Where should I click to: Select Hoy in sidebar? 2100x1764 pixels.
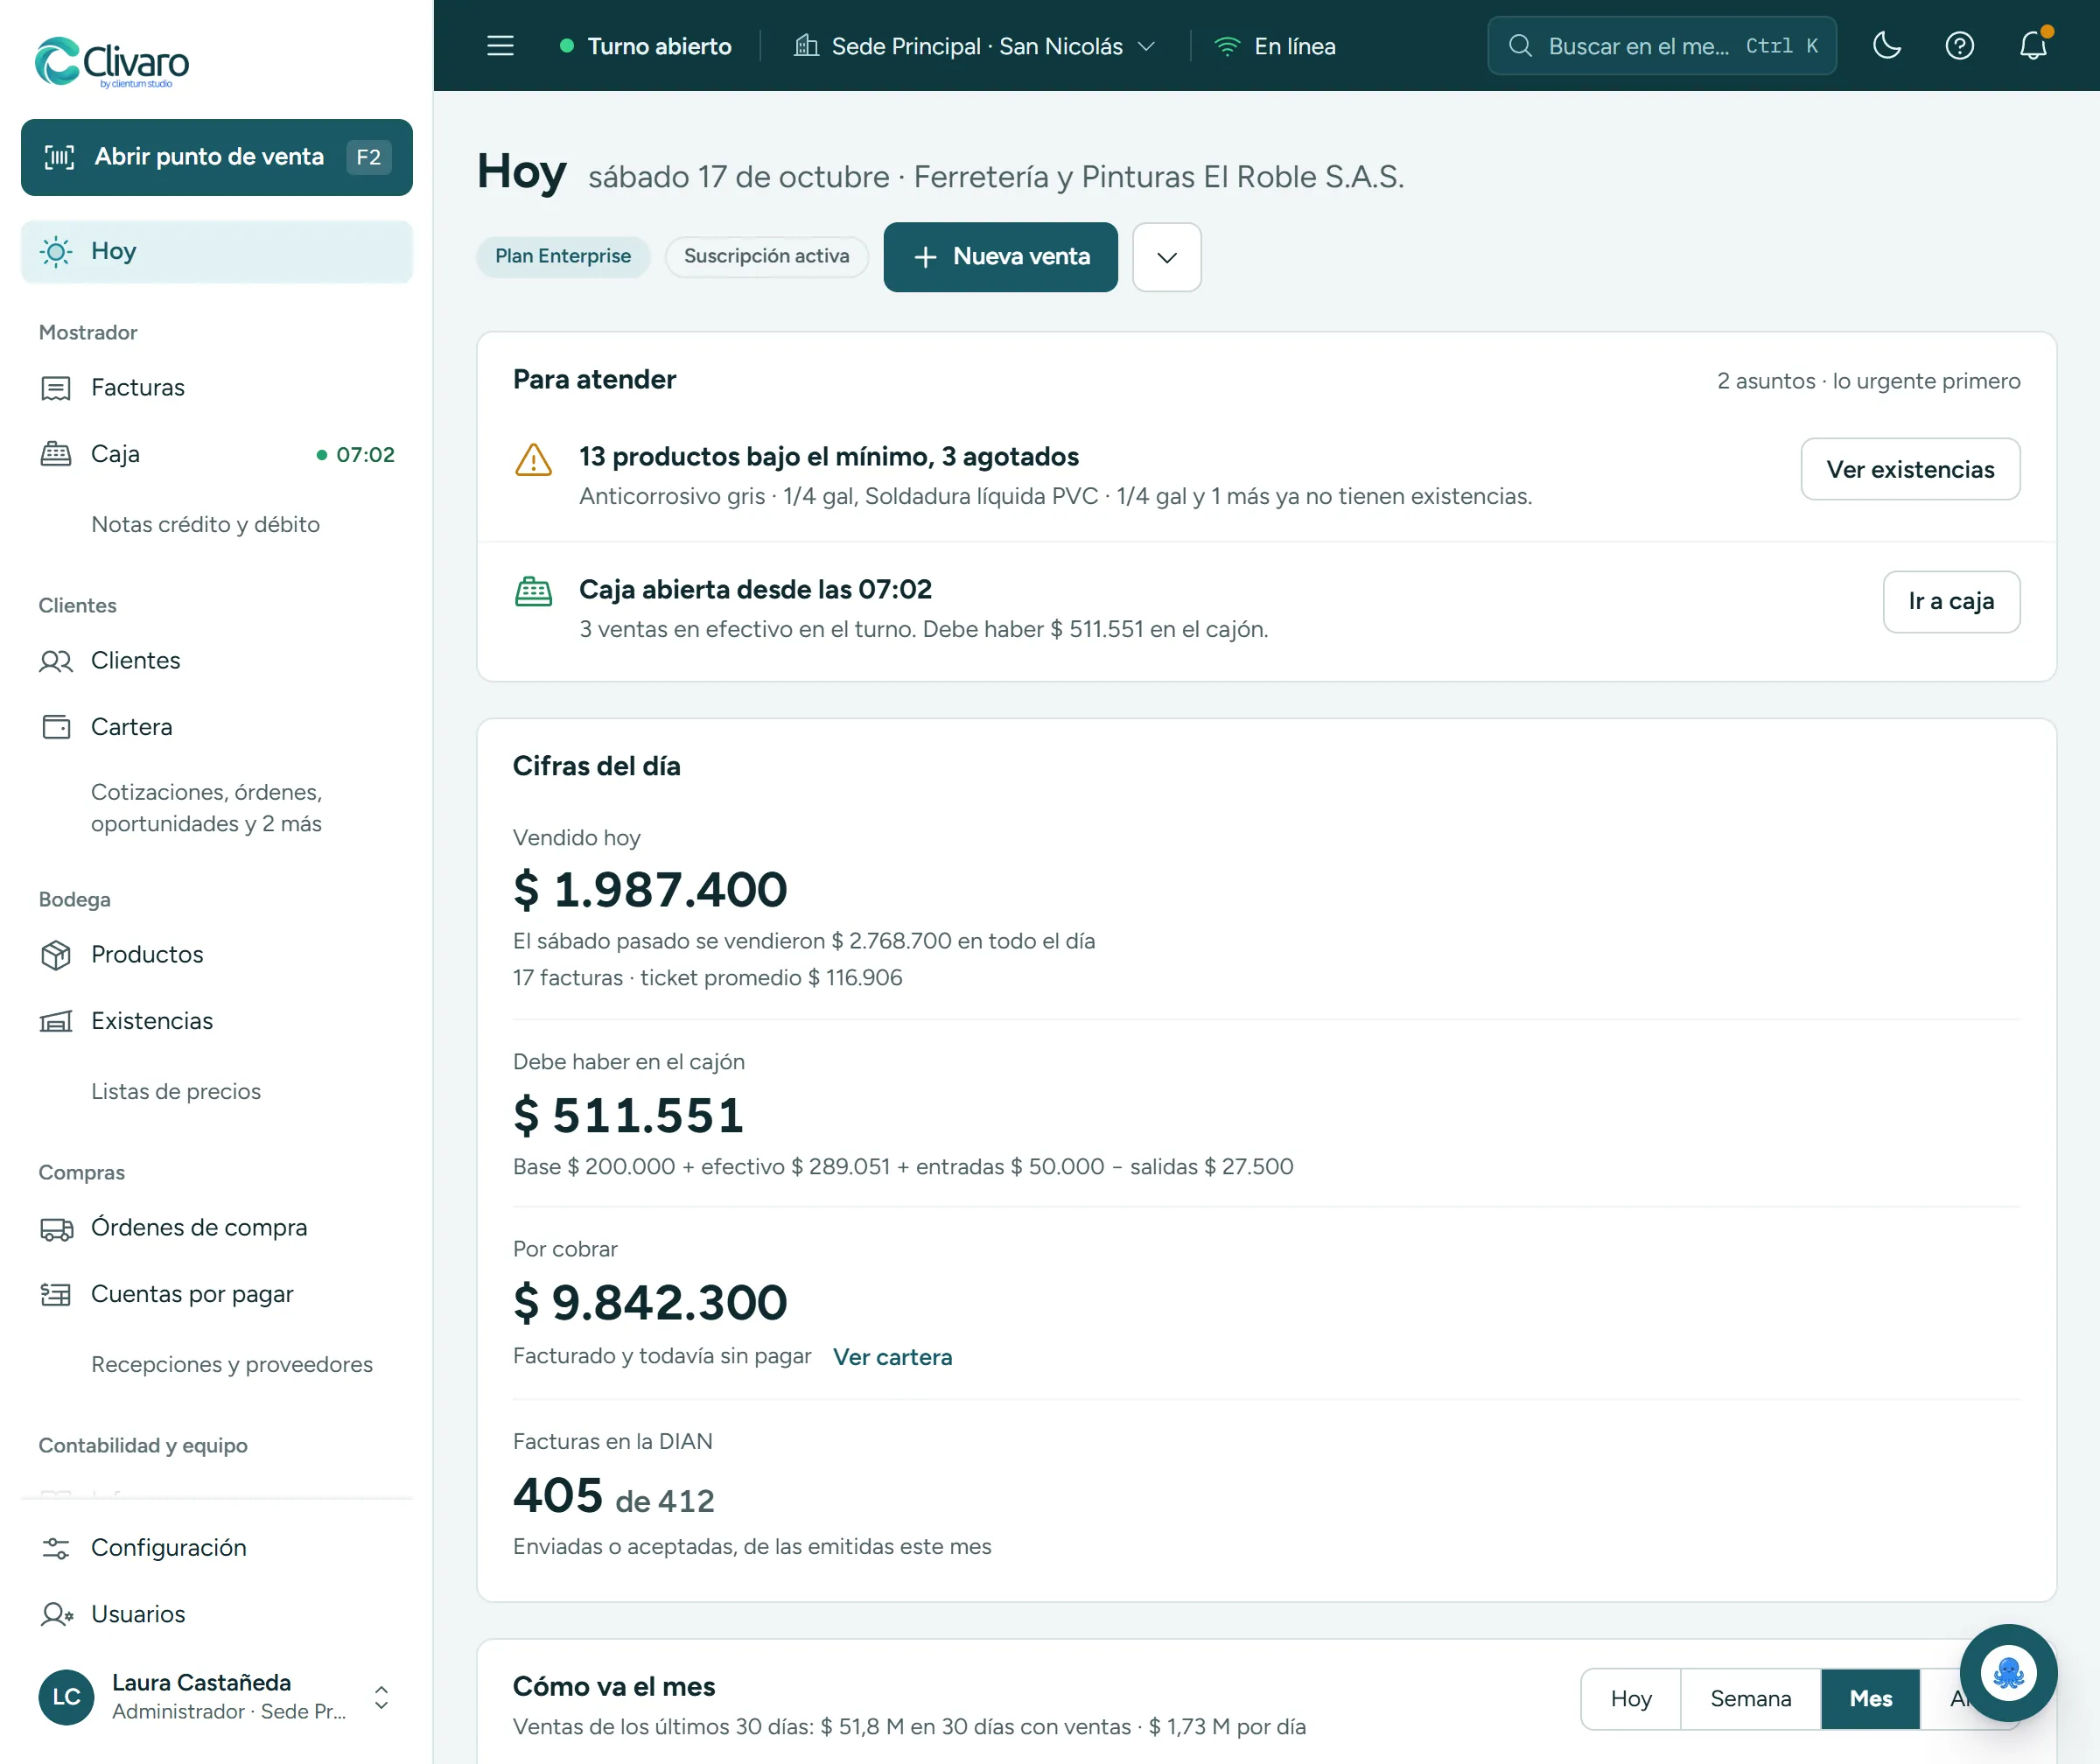click(x=217, y=252)
